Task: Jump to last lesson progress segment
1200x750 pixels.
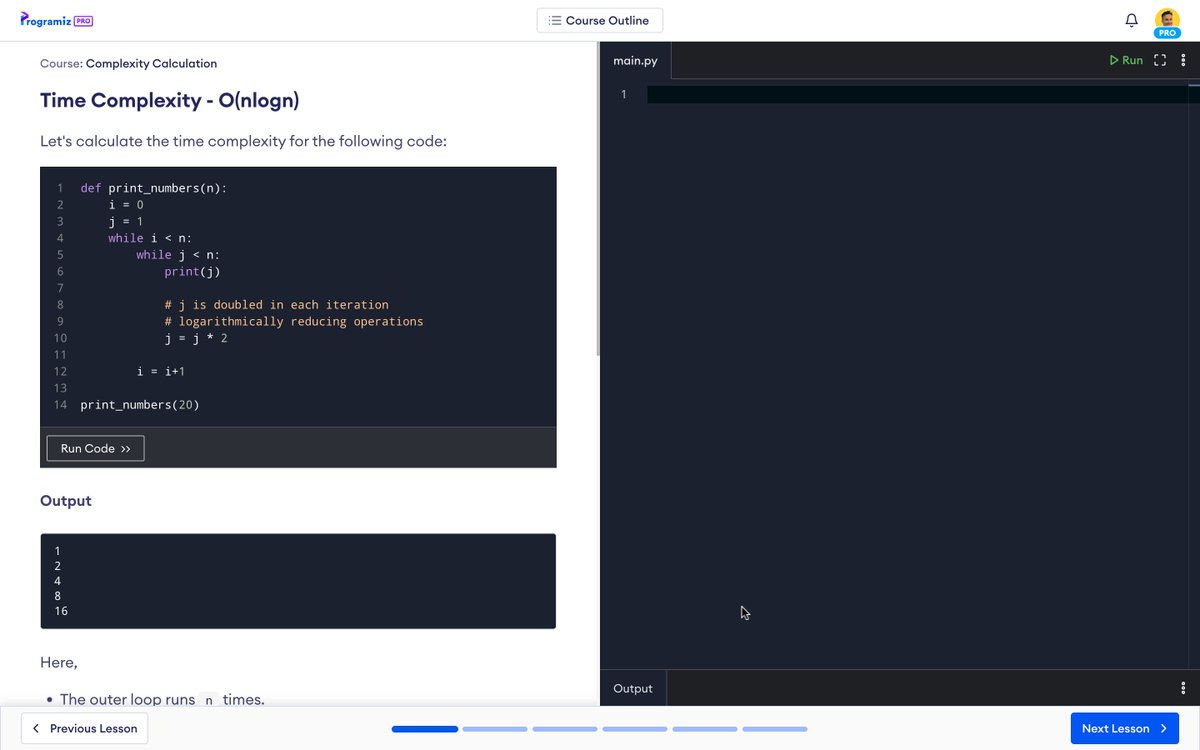Action: [x=775, y=729]
